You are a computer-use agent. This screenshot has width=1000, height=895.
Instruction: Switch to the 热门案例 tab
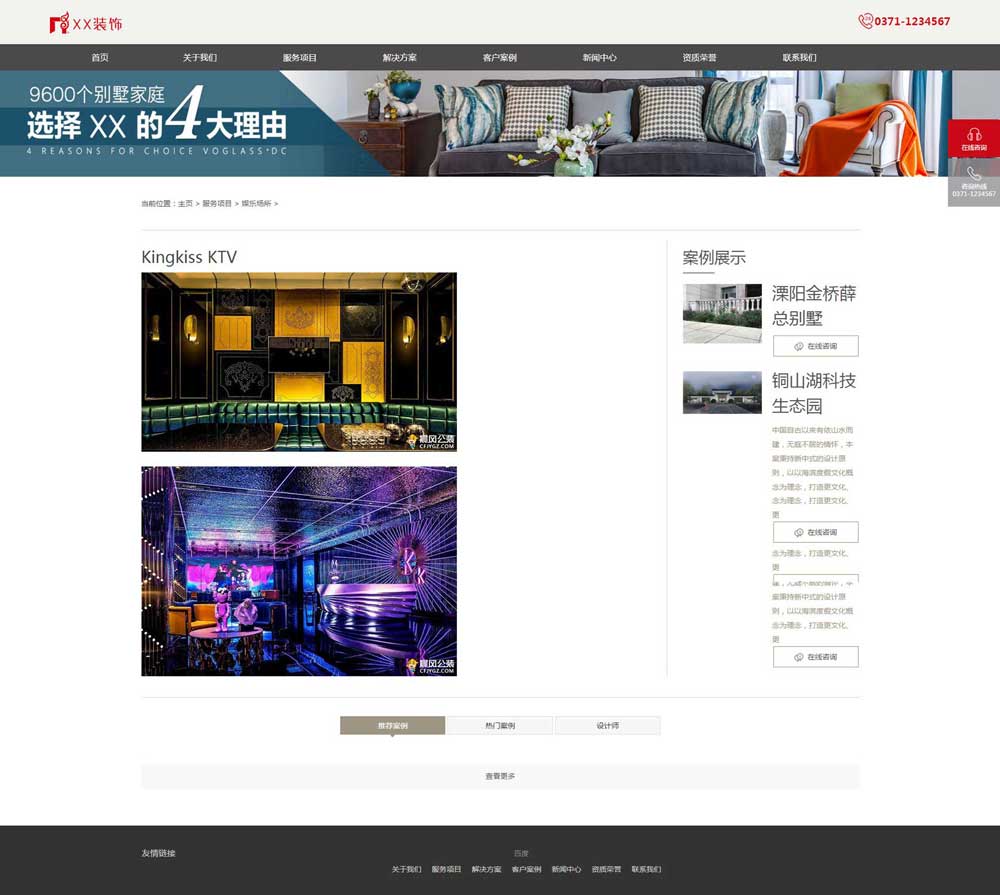click(x=500, y=725)
